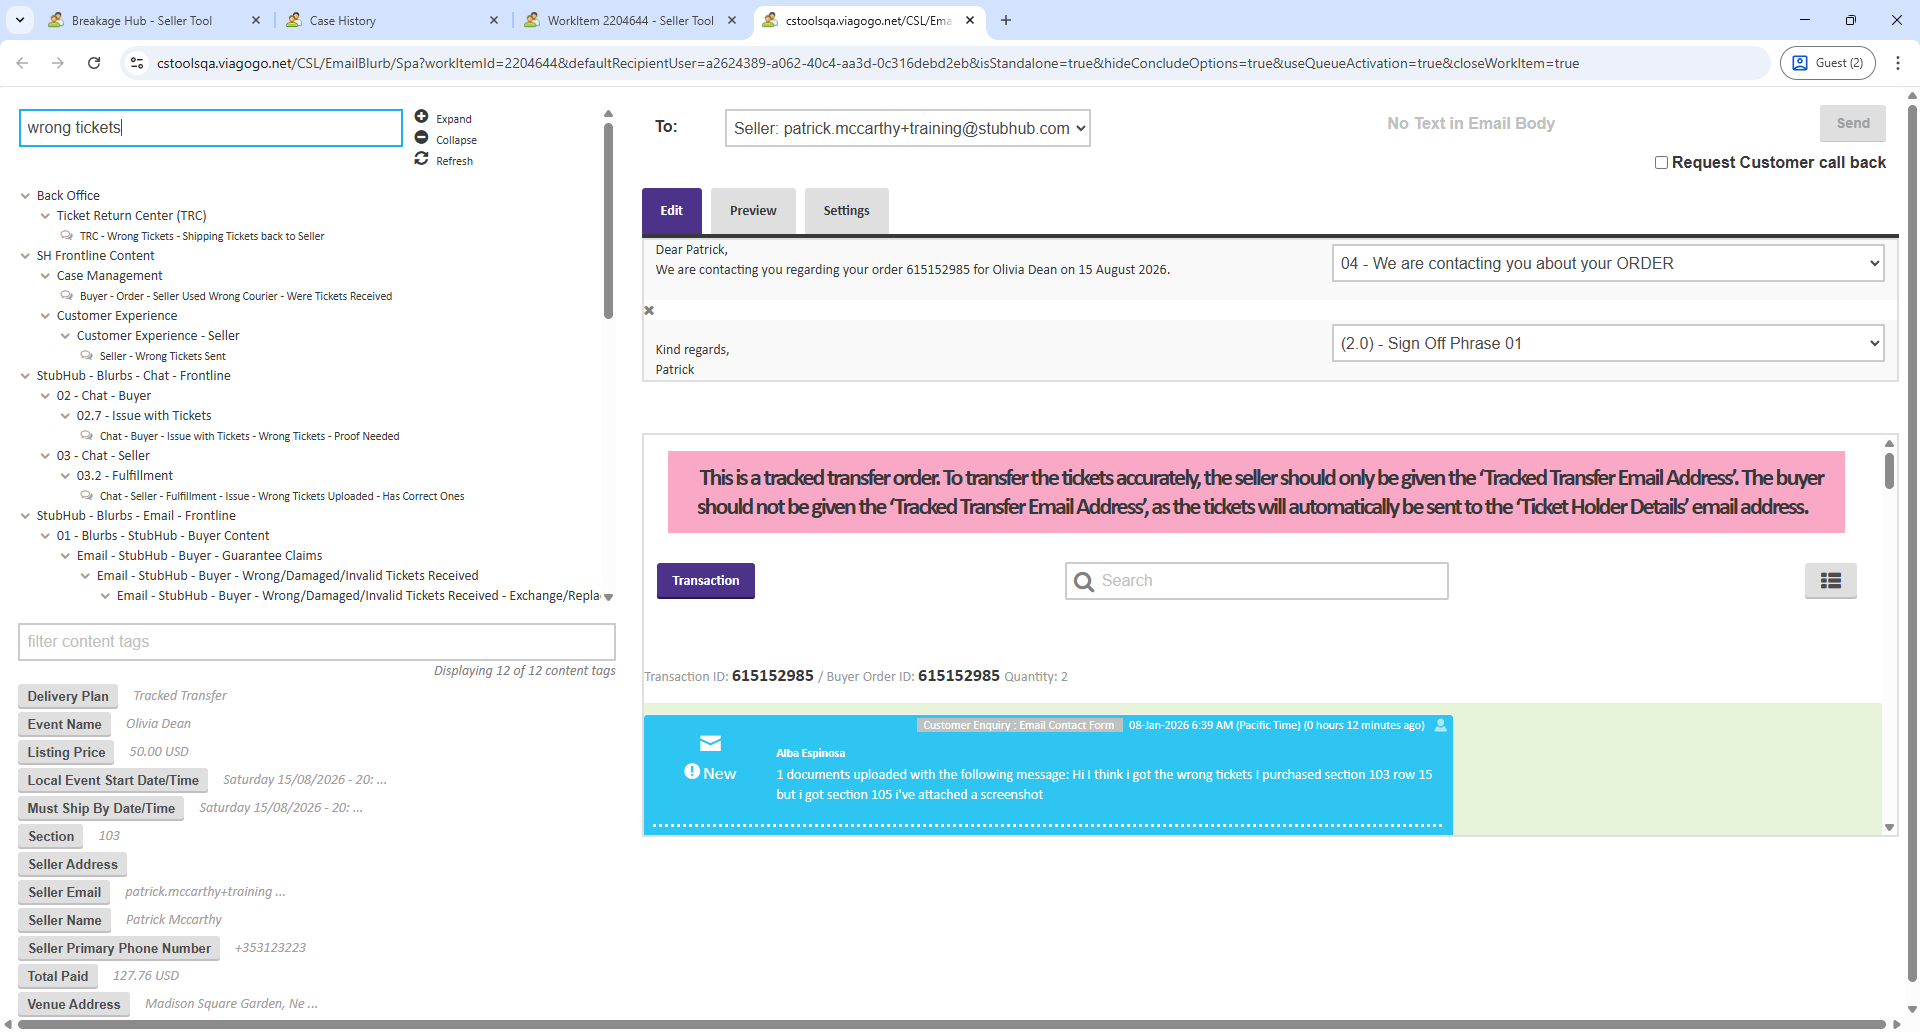Image resolution: width=1920 pixels, height=1032 pixels.
Task: Collapse the Back Office tree node
Action: (x=25, y=196)
